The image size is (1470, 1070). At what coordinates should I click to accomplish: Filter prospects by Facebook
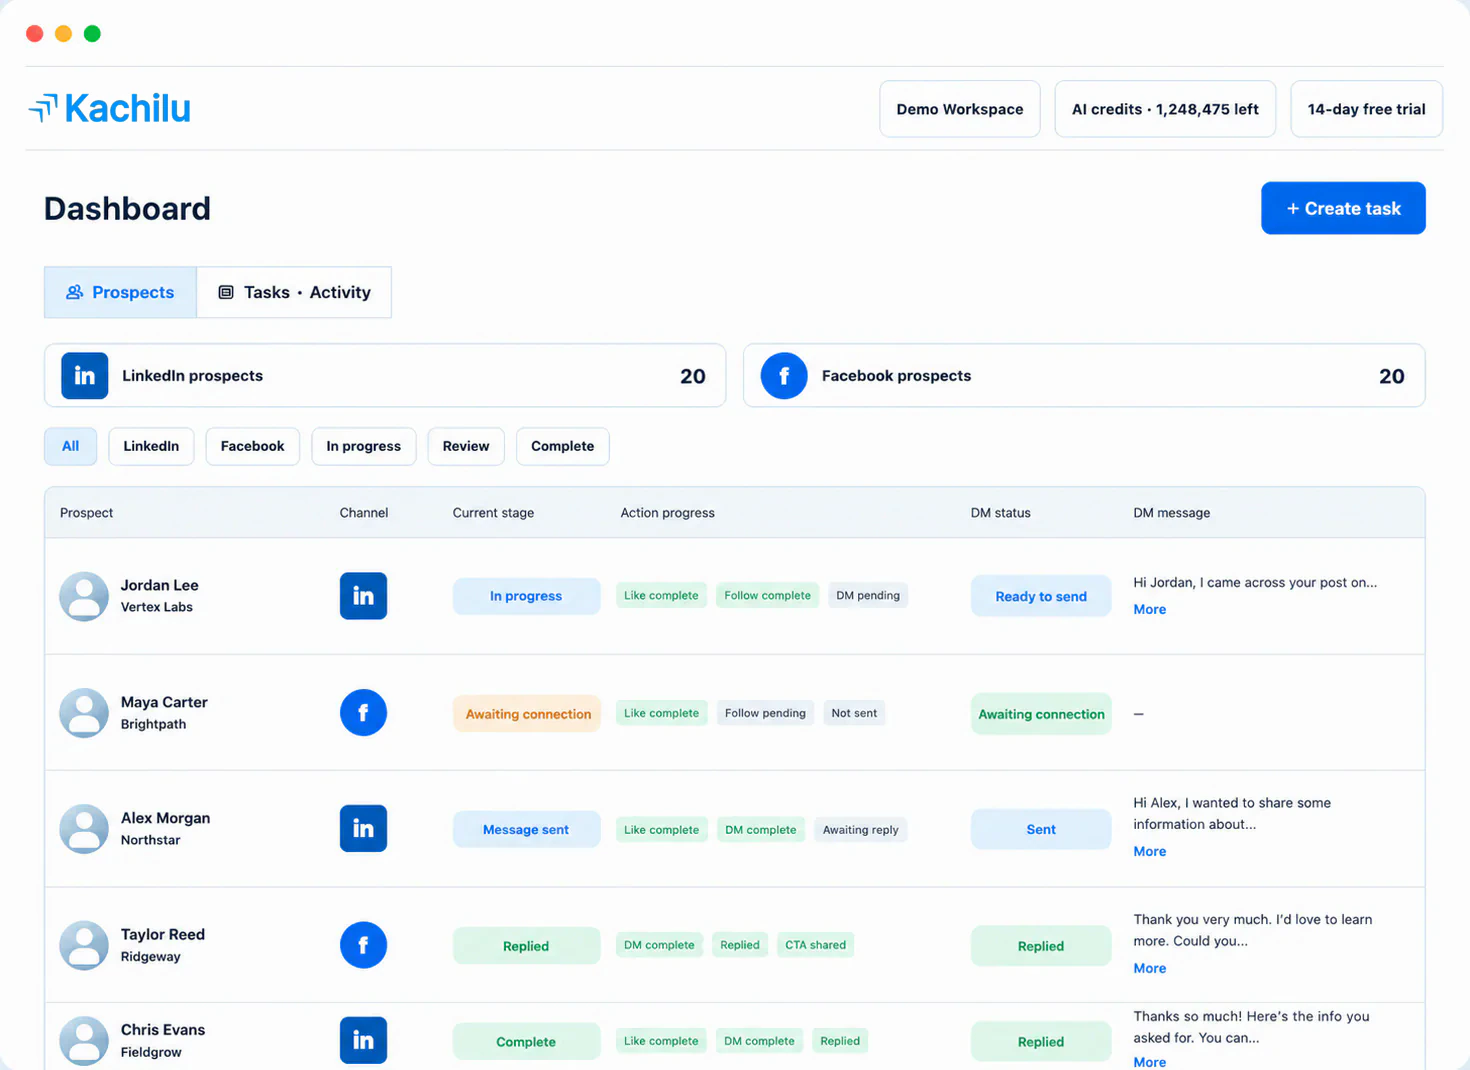point(252,446)
